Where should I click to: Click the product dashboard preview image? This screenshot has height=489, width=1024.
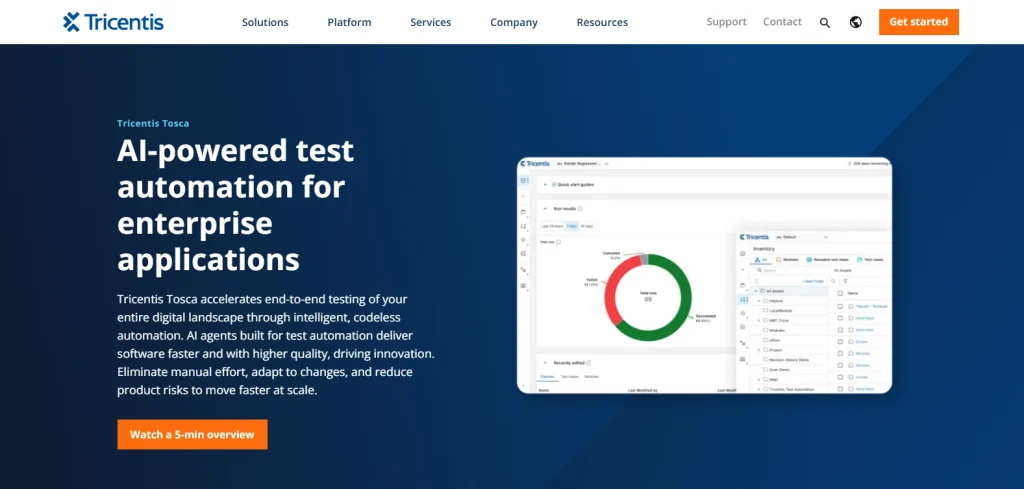pos(704,275)
